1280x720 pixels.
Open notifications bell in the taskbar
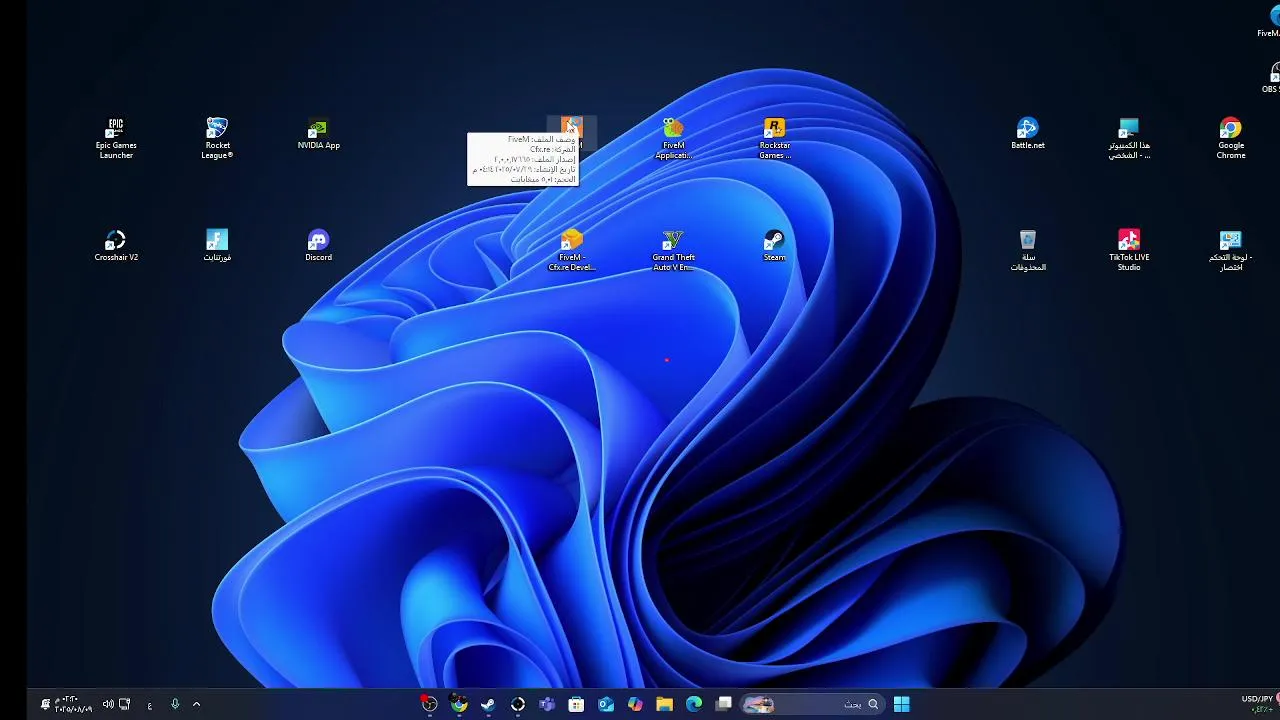click(45, 704)
